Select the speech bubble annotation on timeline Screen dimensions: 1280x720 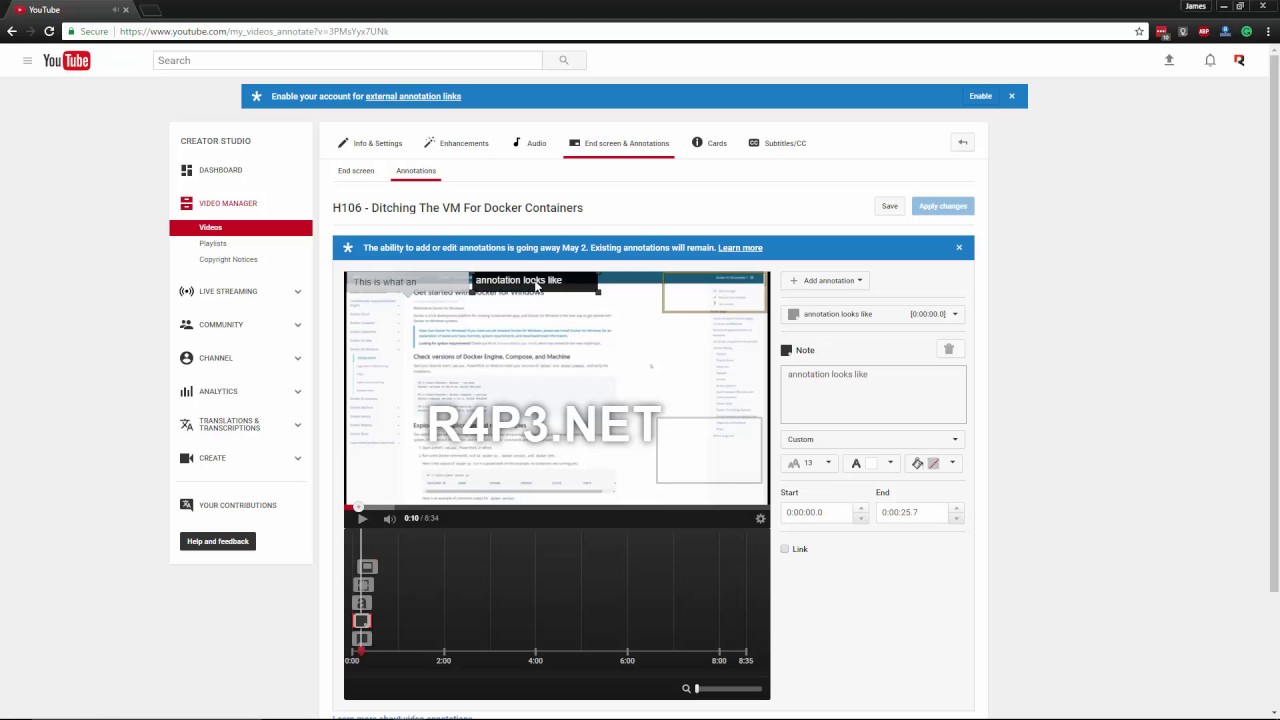point(367,567)
